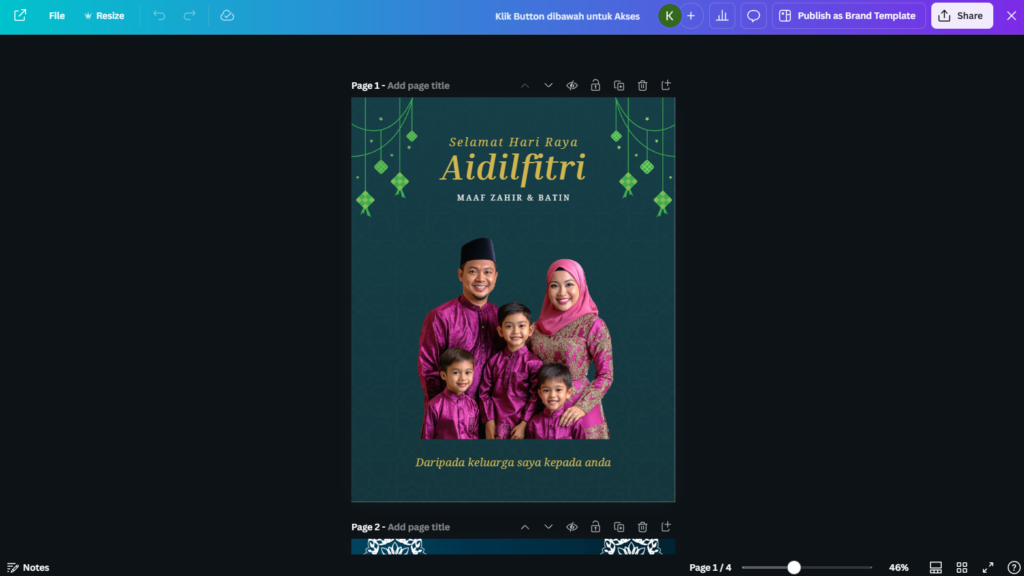This screenshot has width=1024, height=576.
Task: Open the 46% zoom level menu
Action: click(898, 568)
